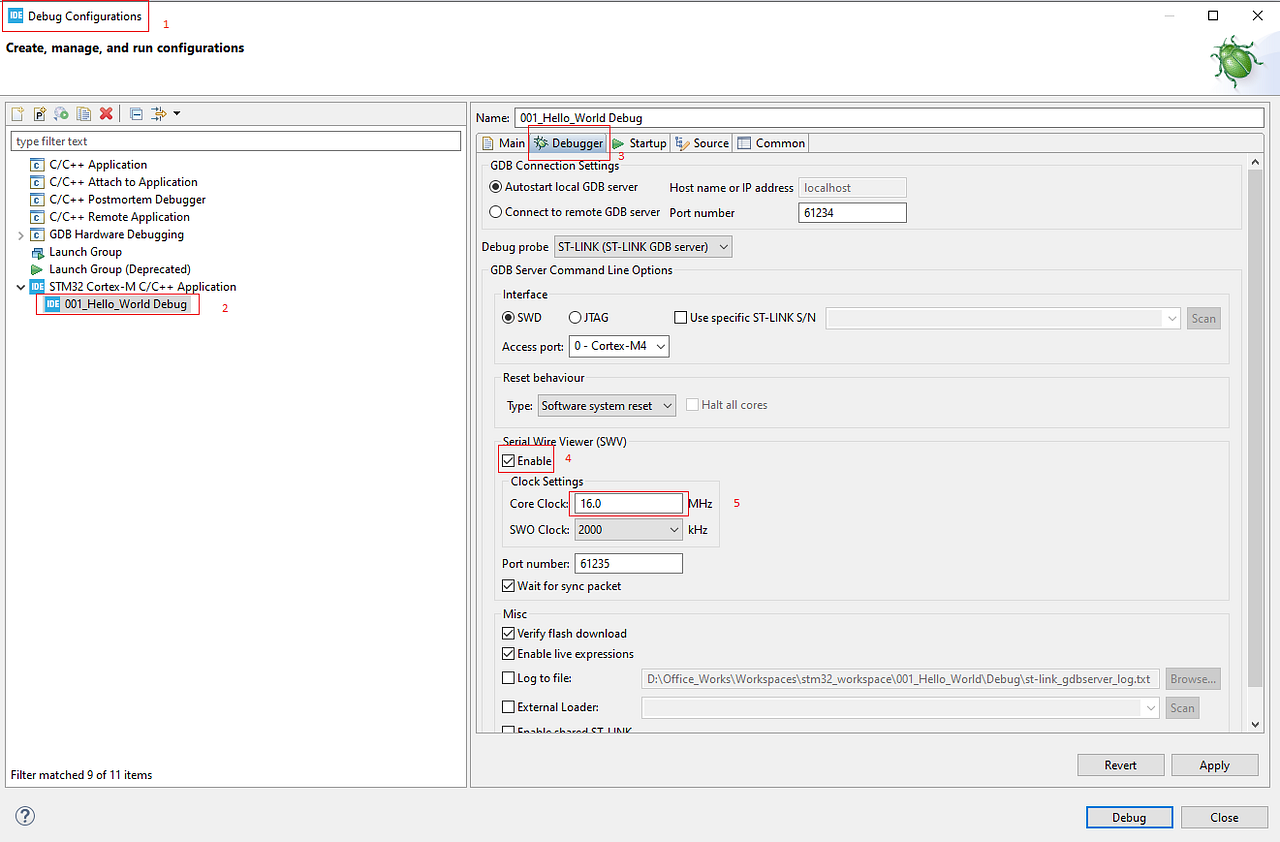Select the JTAG interface radio button
Screen dimensions: 1280x842
point(573,317)
